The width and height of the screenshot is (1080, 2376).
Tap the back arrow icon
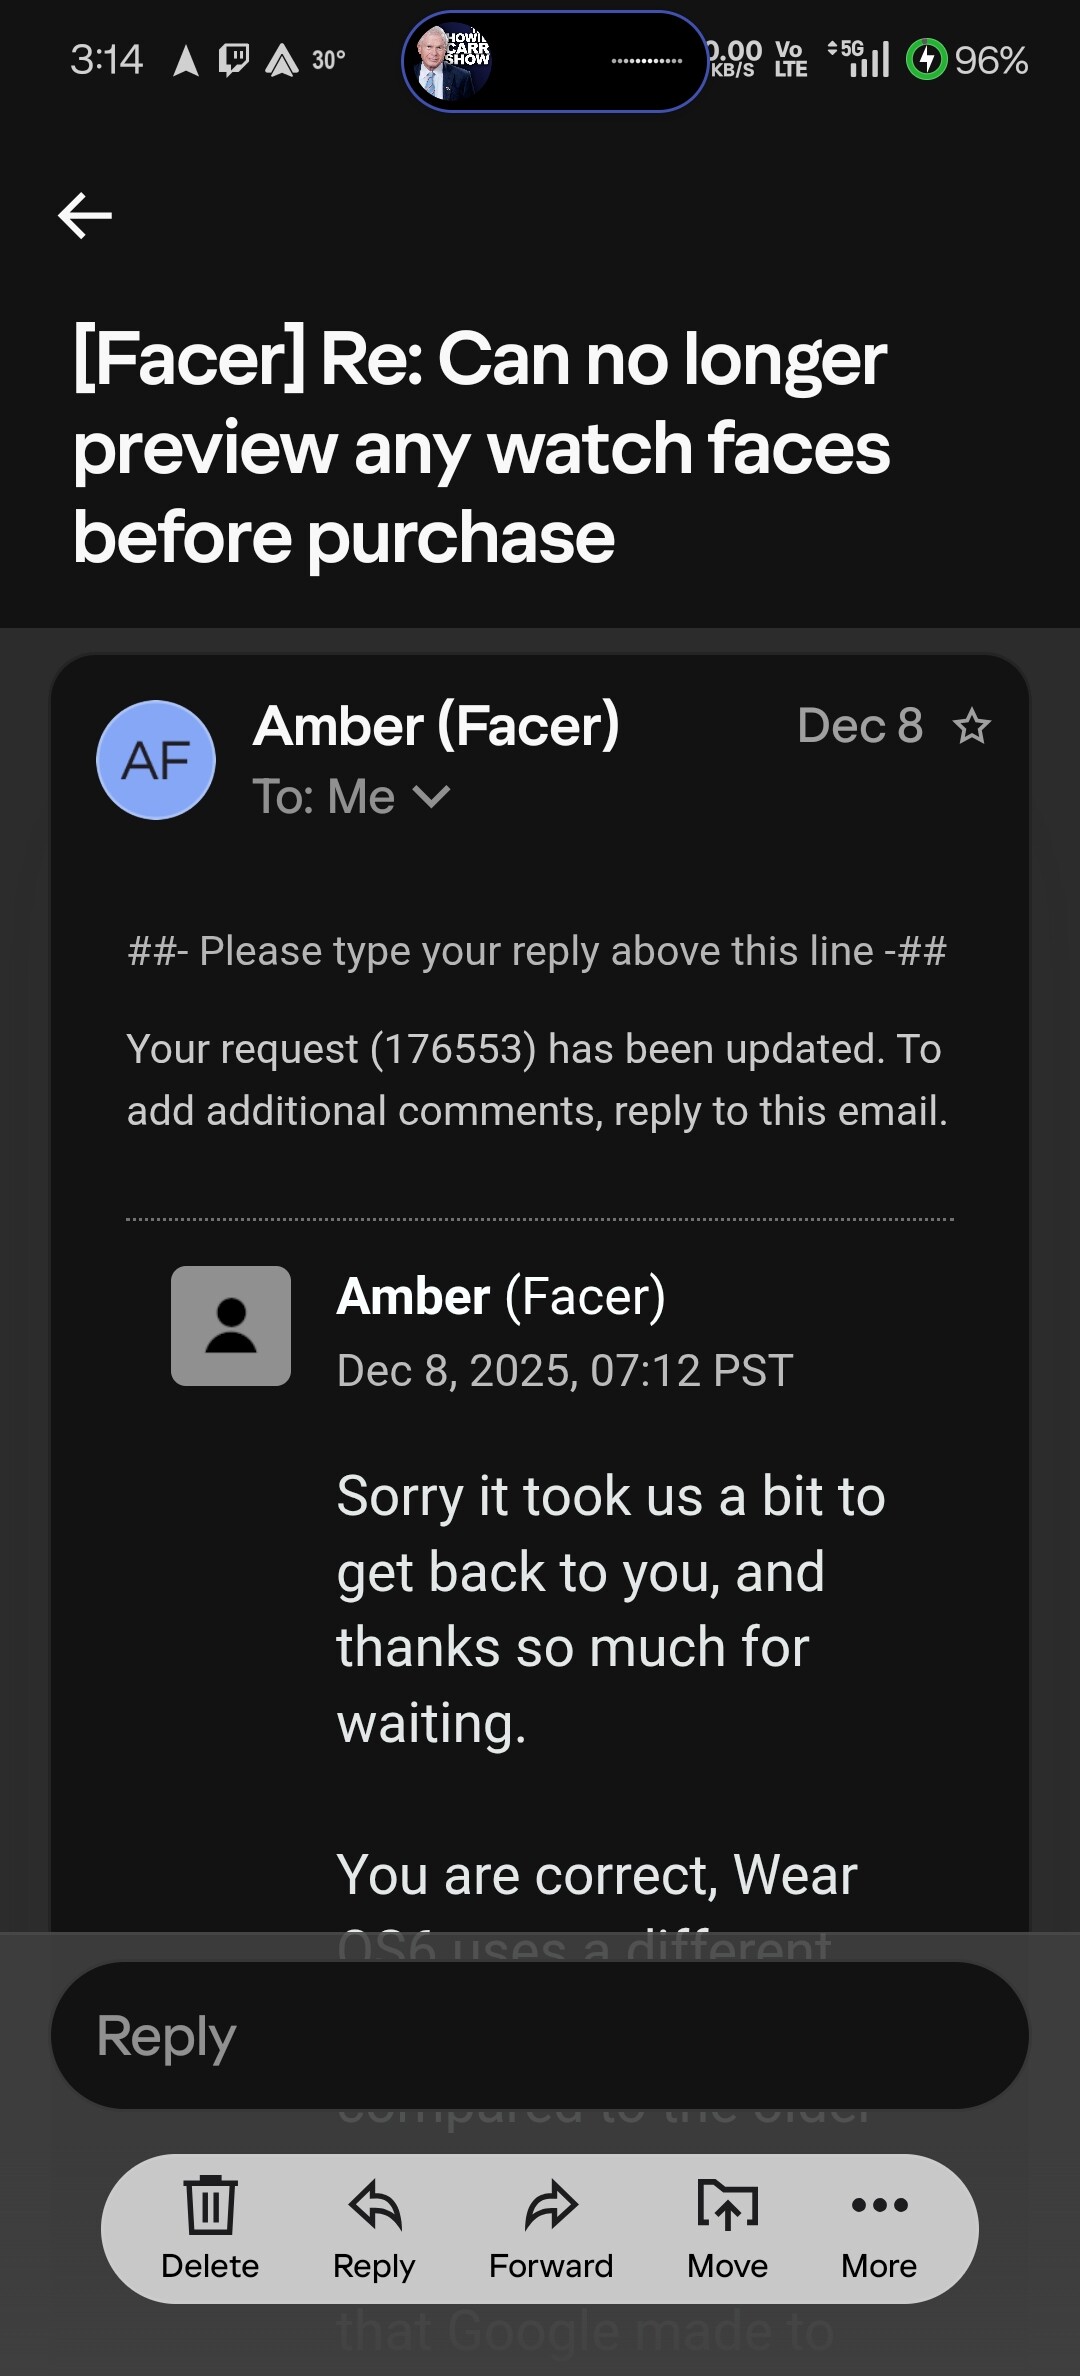click(x=85, y=215)
